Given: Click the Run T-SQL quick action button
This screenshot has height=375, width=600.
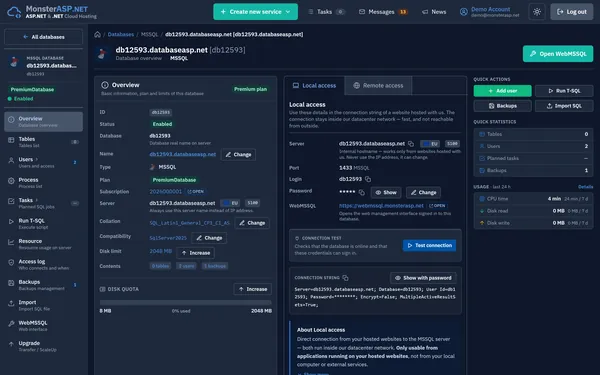Looking at the screenshot, I should coord(564,91).
